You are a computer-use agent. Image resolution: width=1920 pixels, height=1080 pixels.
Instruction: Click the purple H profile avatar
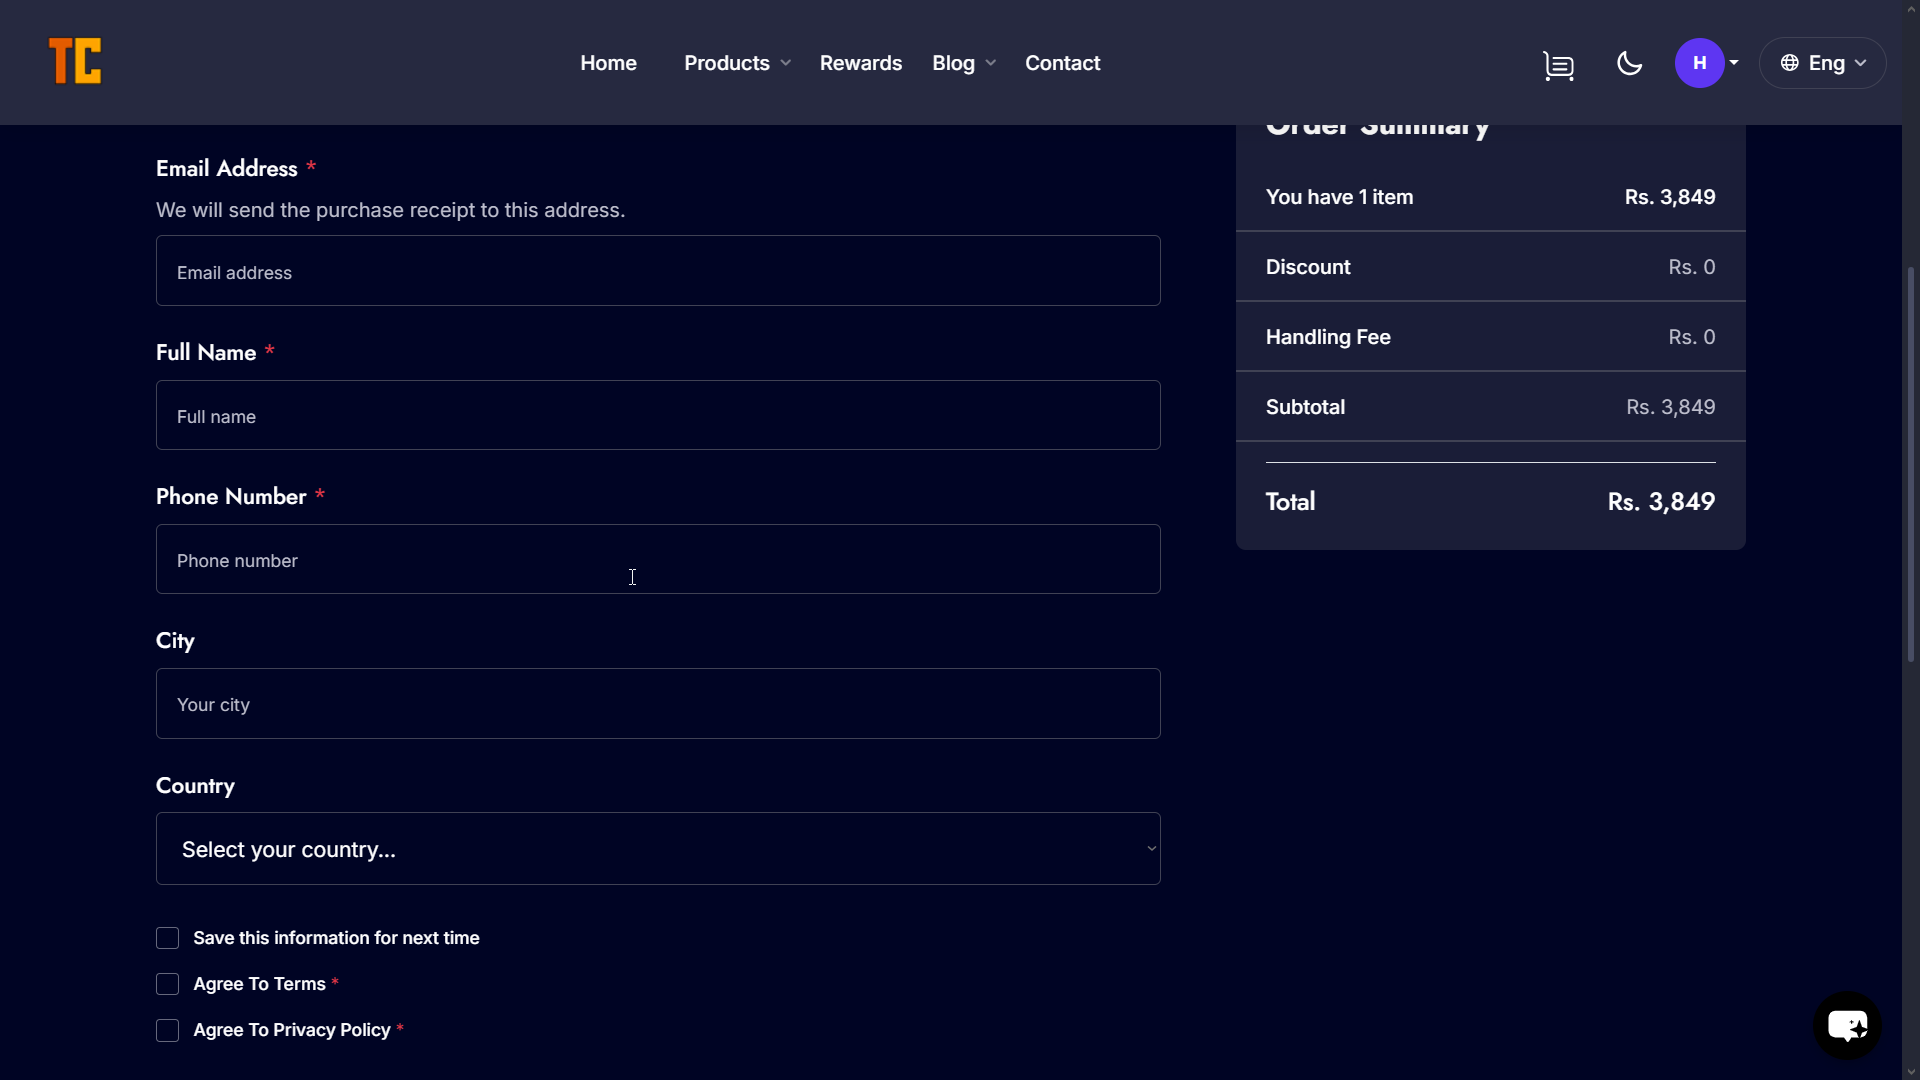(1699, 63)
